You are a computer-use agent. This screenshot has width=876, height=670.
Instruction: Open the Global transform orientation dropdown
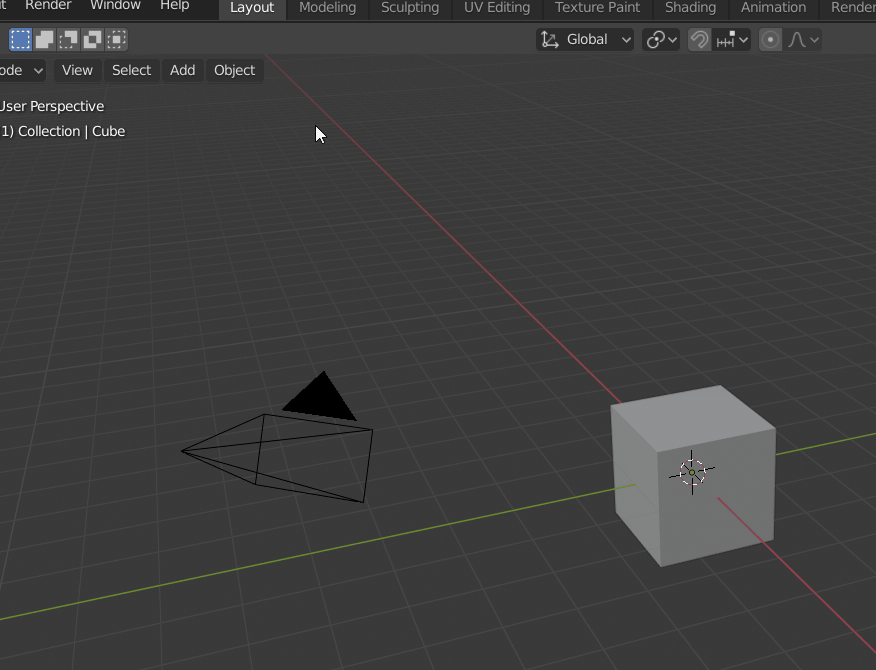click(585, 40)
